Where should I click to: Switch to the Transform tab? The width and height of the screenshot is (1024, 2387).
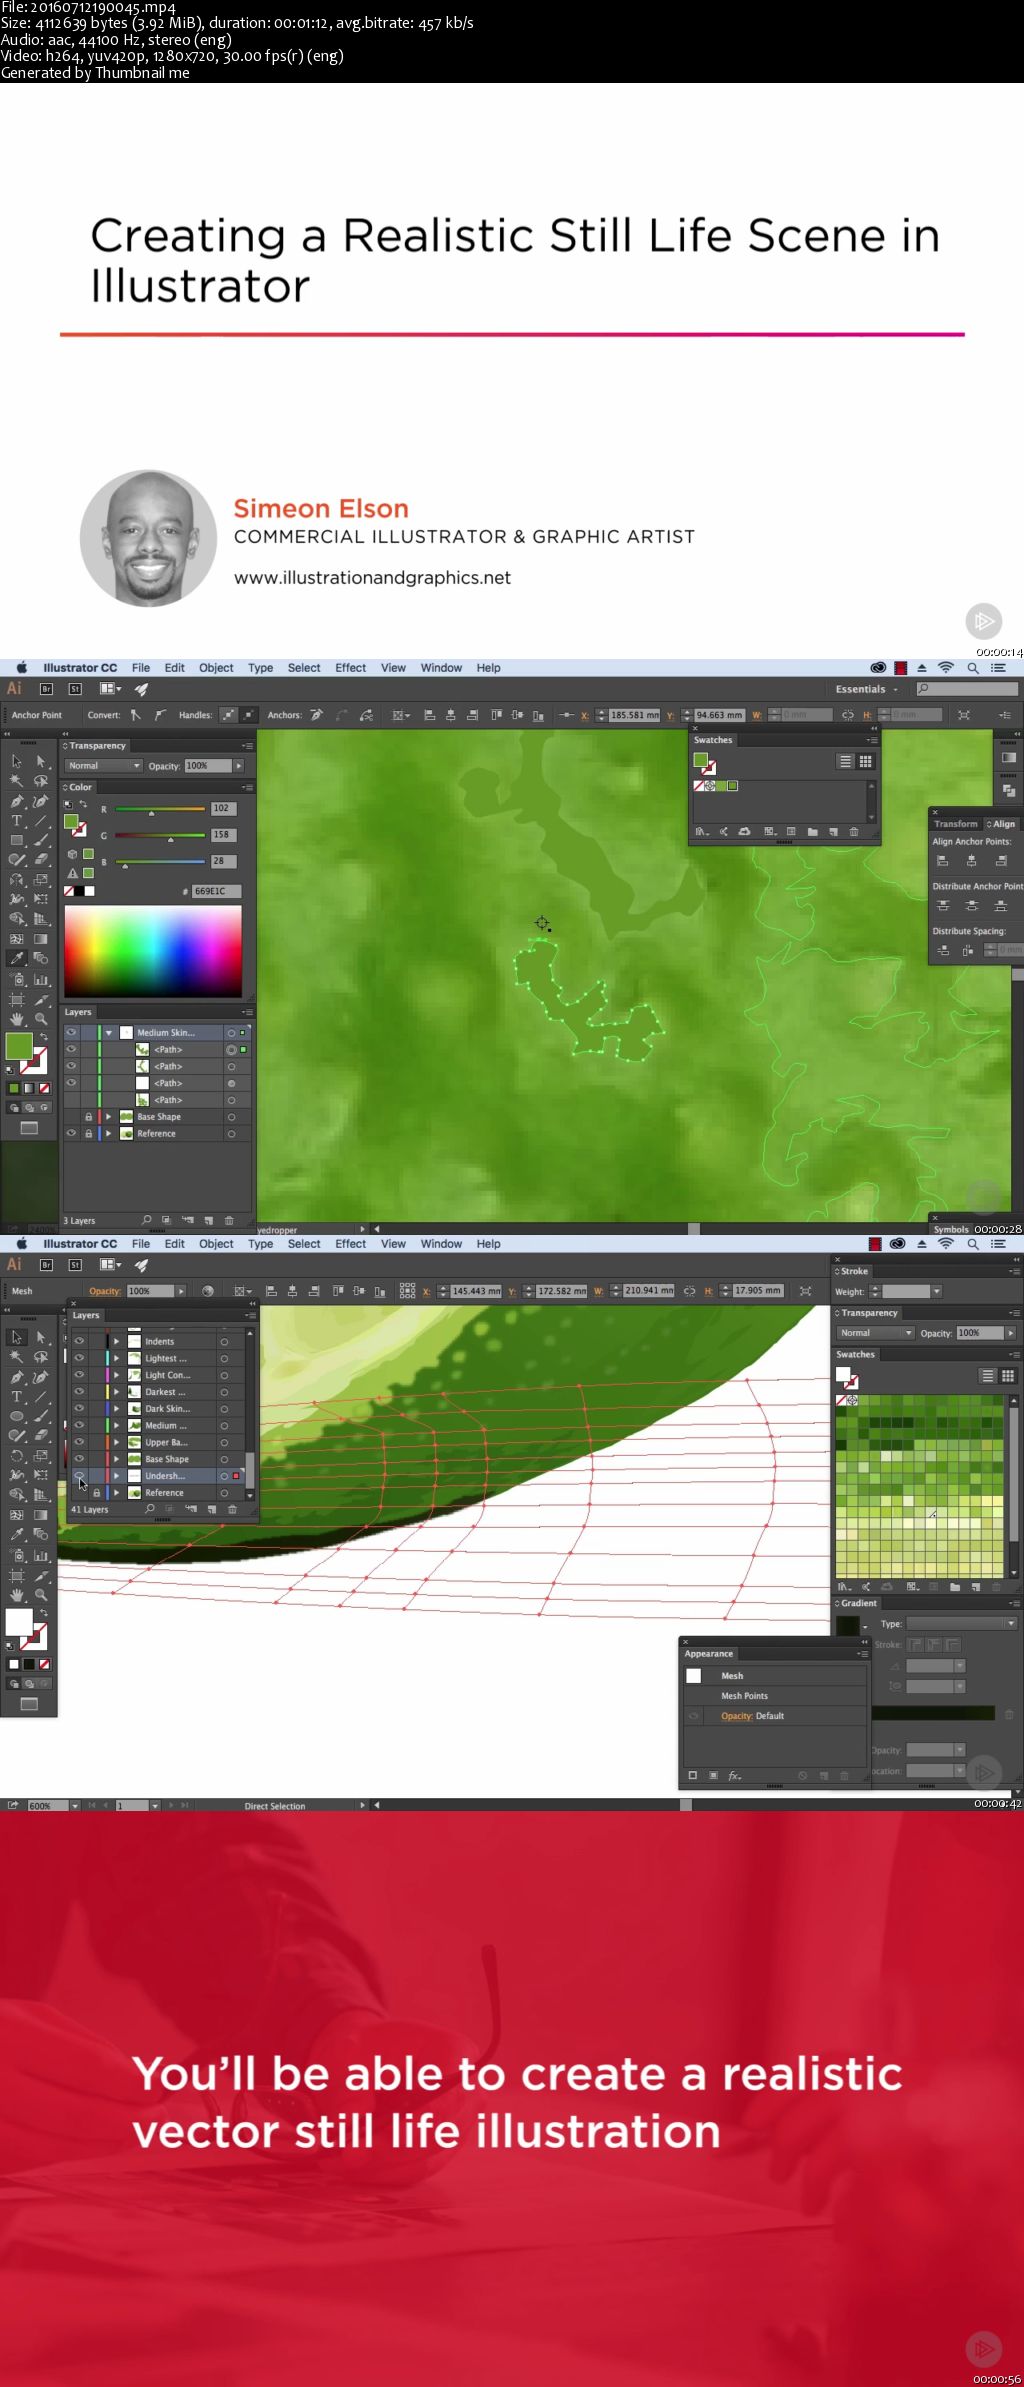coord(956,824)
